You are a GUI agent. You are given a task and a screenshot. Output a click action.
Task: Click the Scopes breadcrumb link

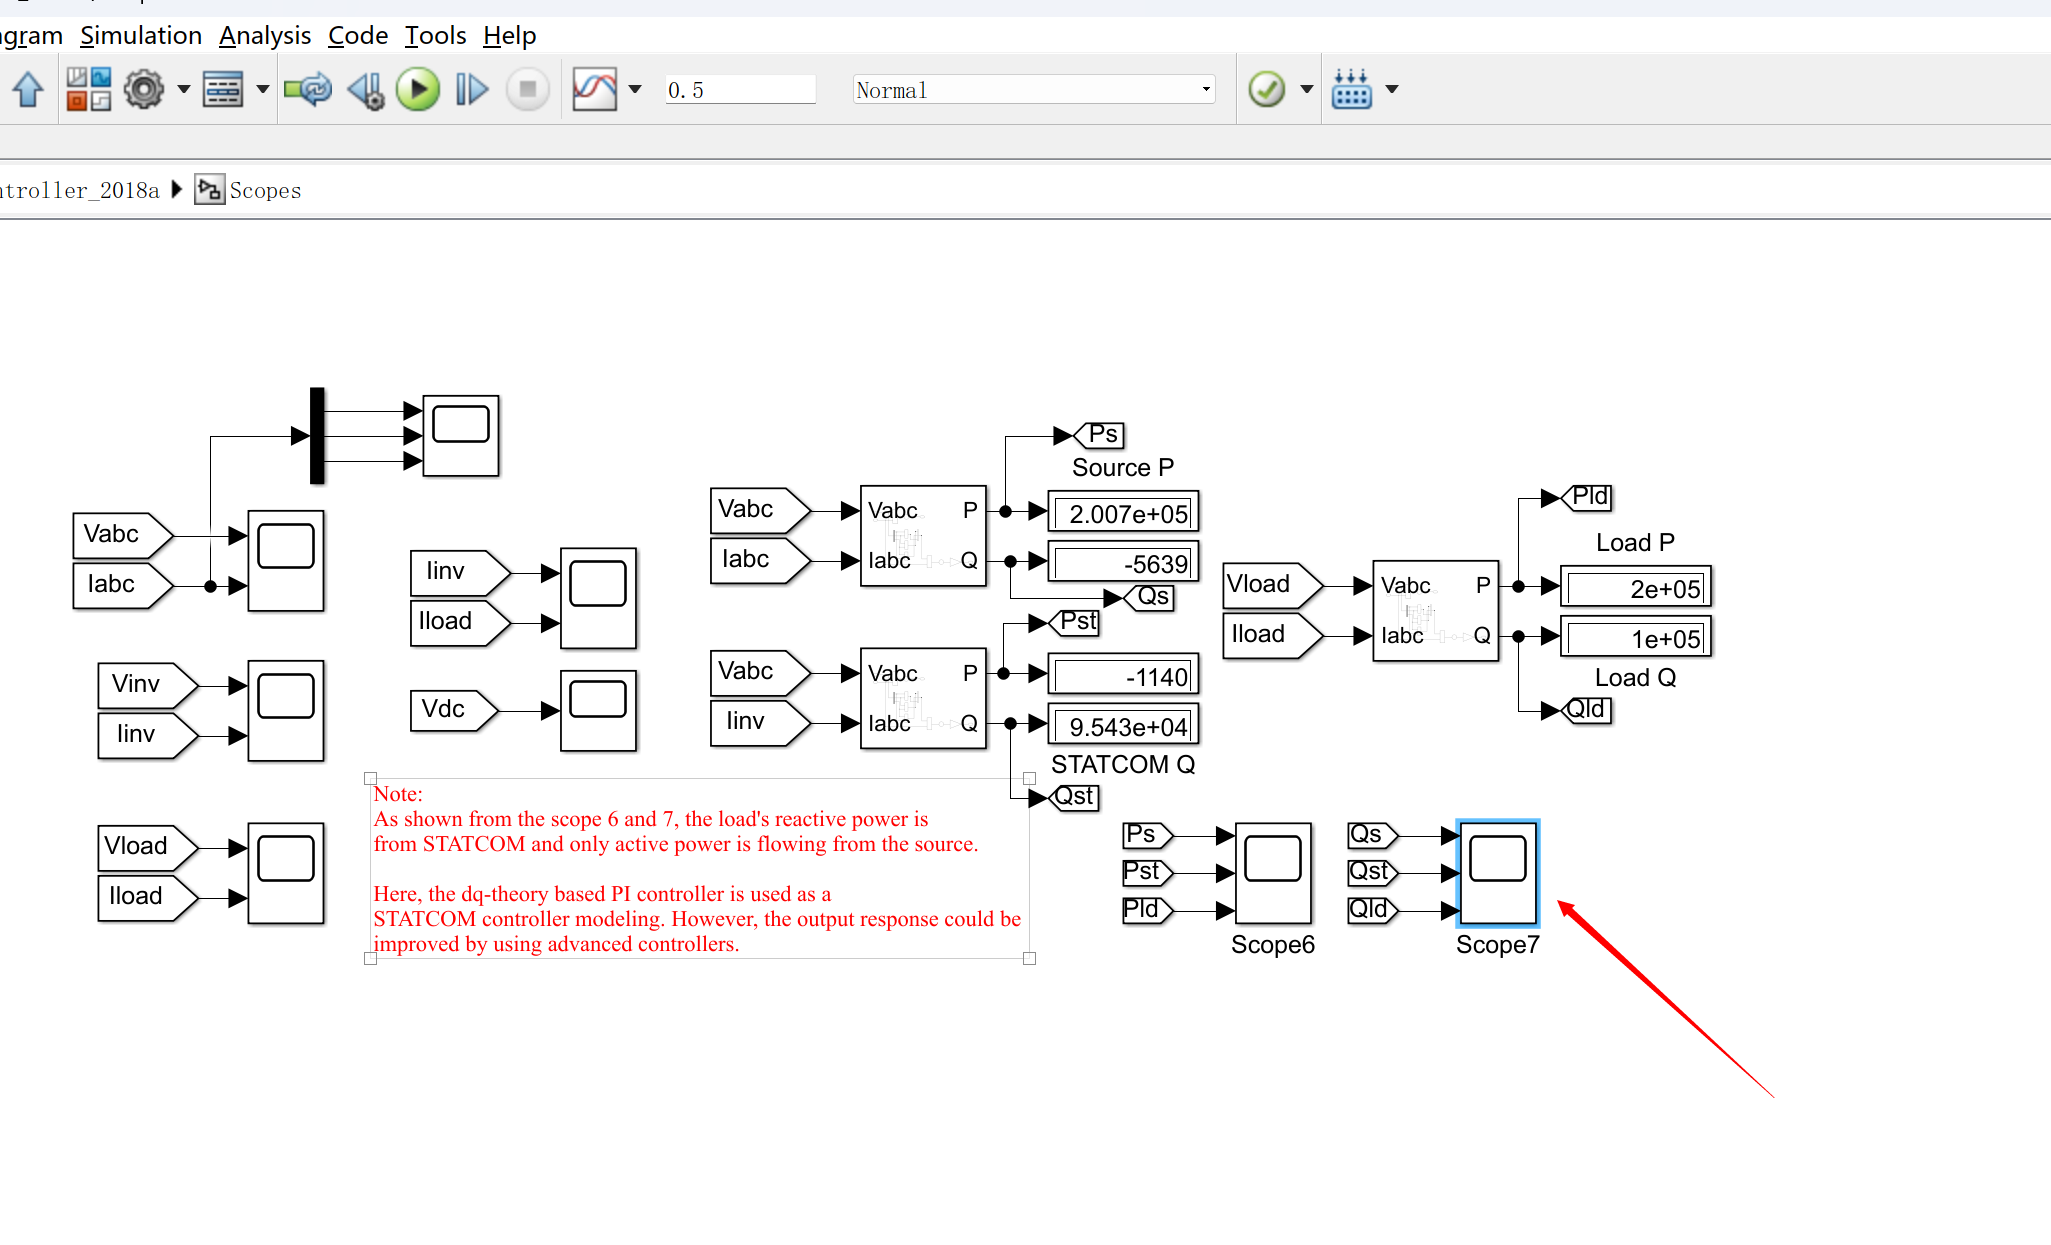pyautogui.click(x=265, y=191)
